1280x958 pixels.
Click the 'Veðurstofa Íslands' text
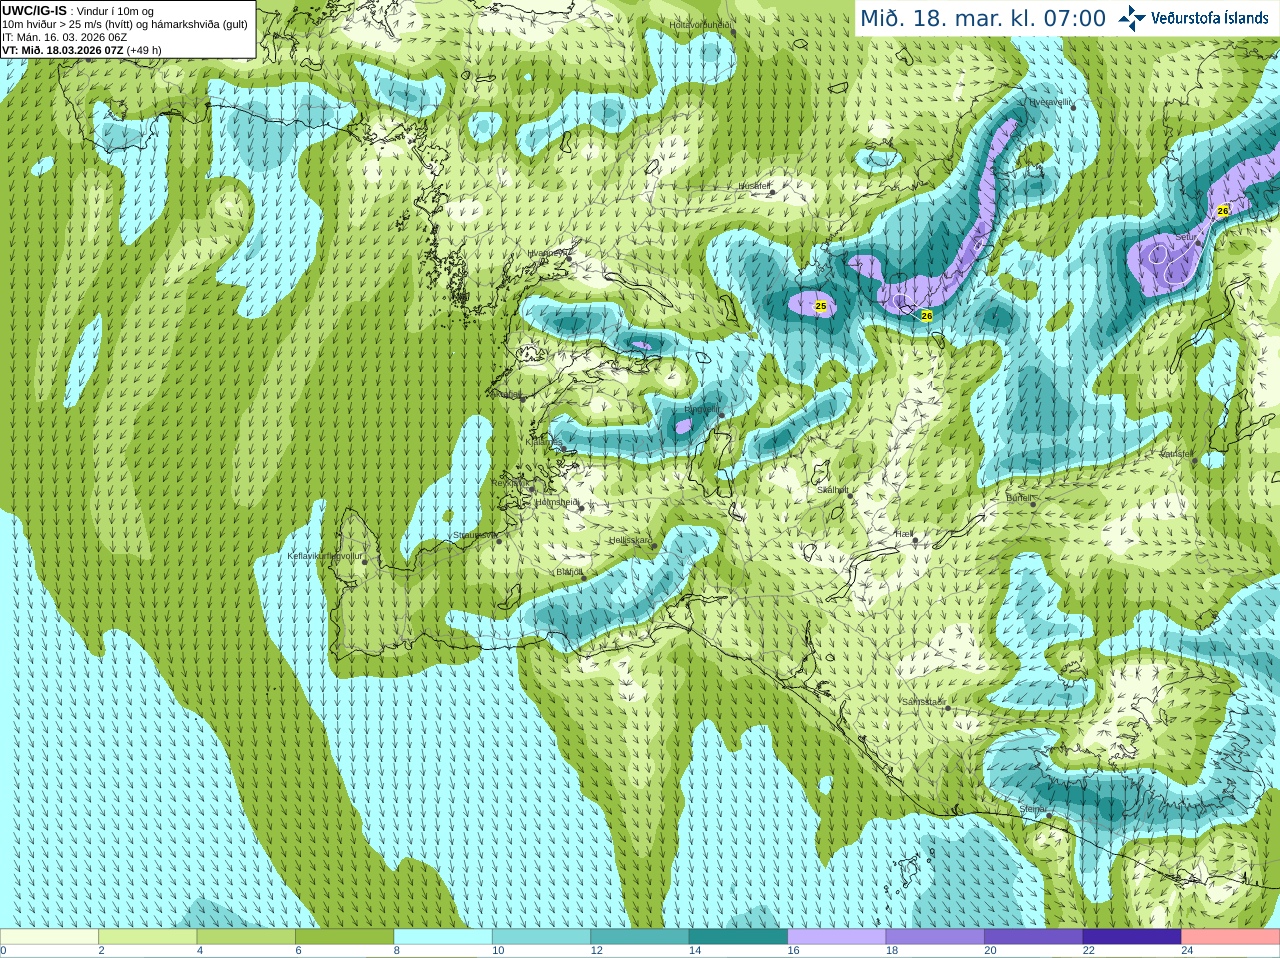tap(1209, 18)
